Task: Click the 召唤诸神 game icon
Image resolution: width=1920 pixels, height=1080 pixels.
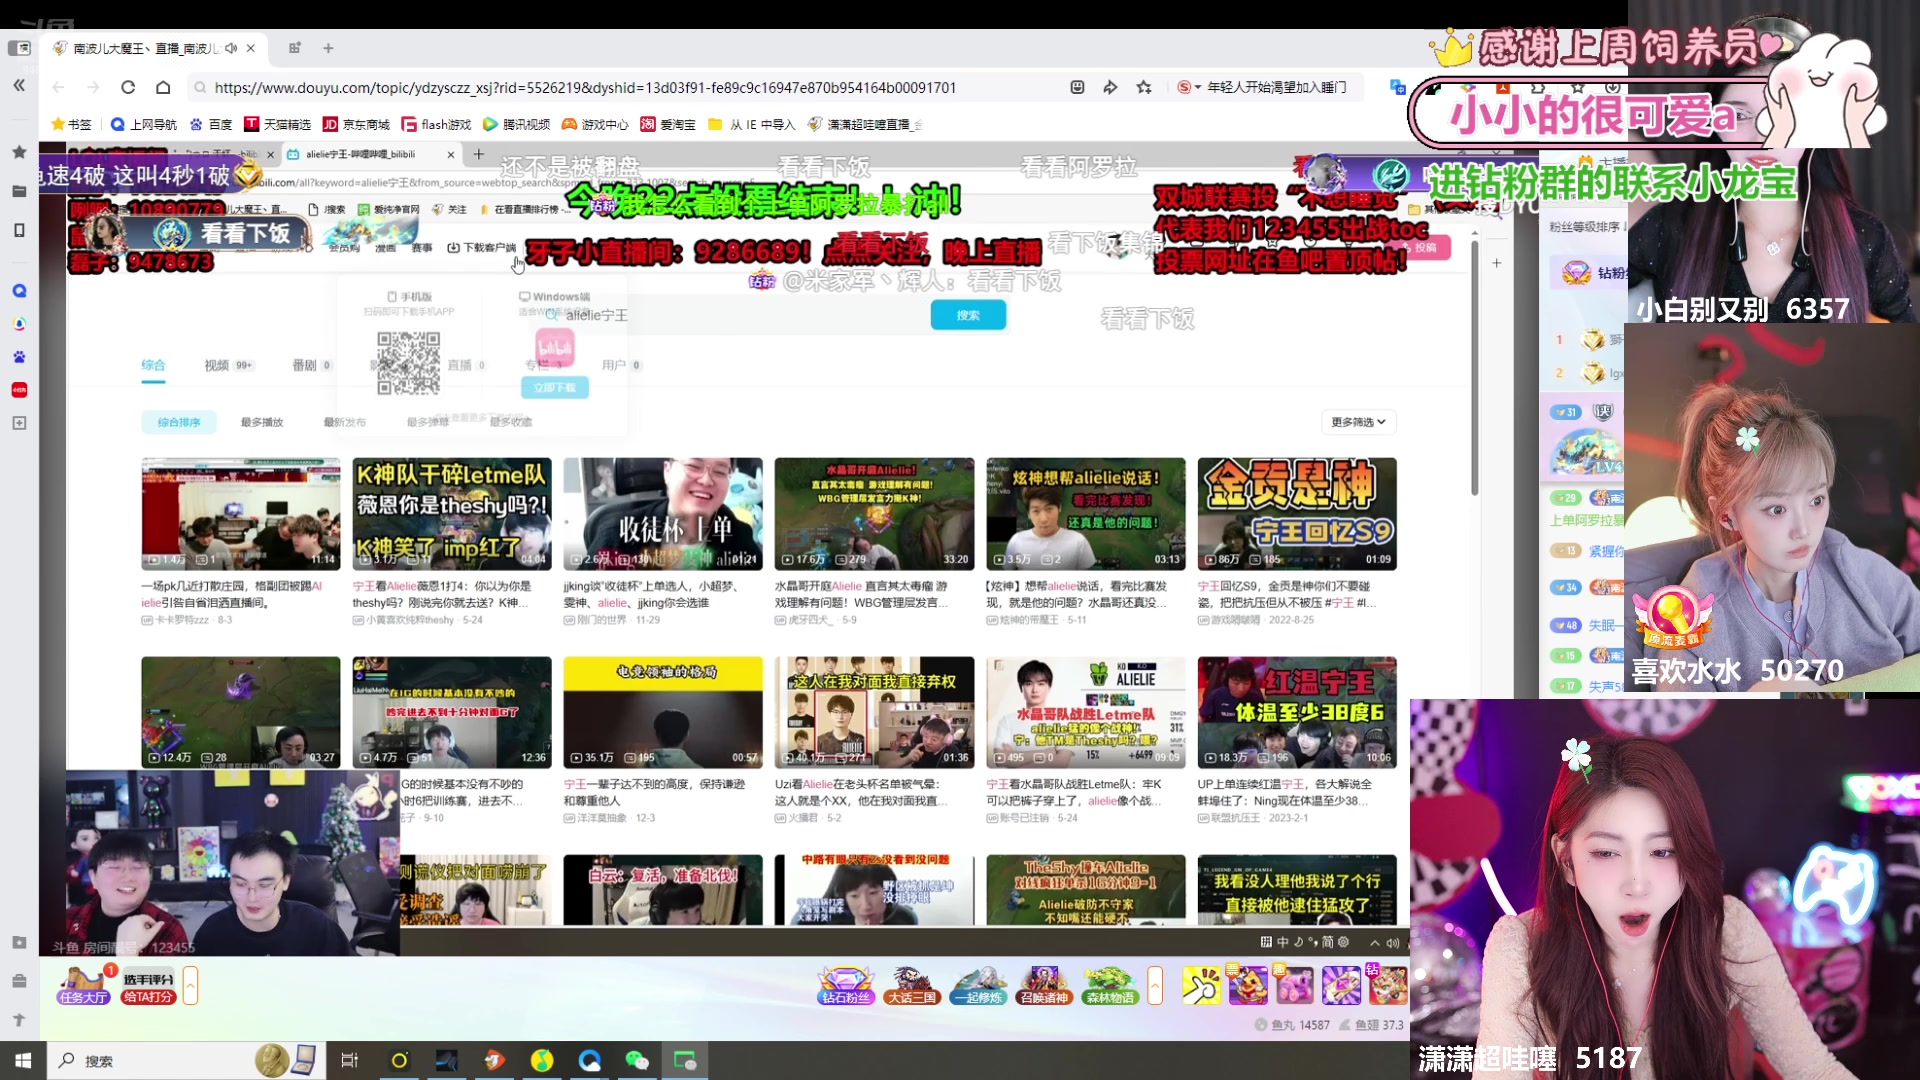Action: click(x=1044, y=985)
